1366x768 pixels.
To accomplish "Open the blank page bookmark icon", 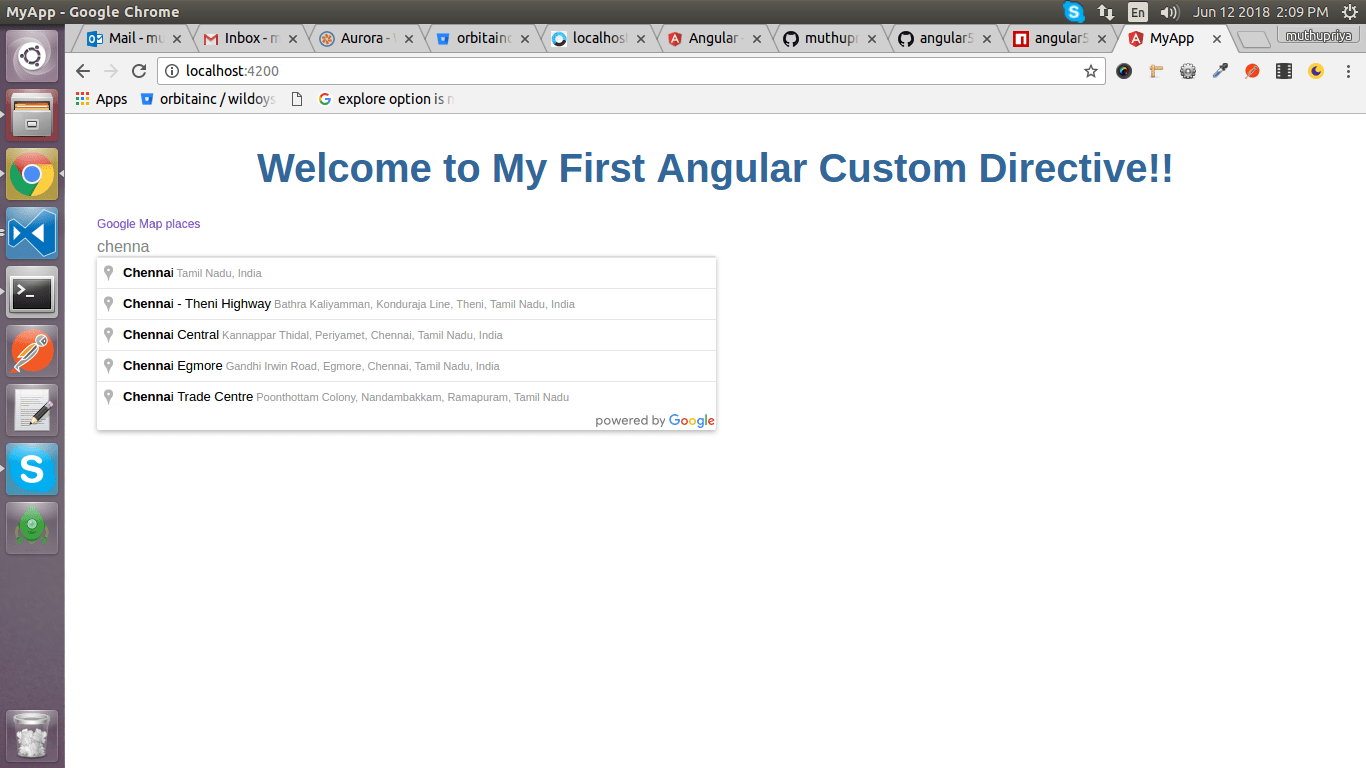I will 297,99.
